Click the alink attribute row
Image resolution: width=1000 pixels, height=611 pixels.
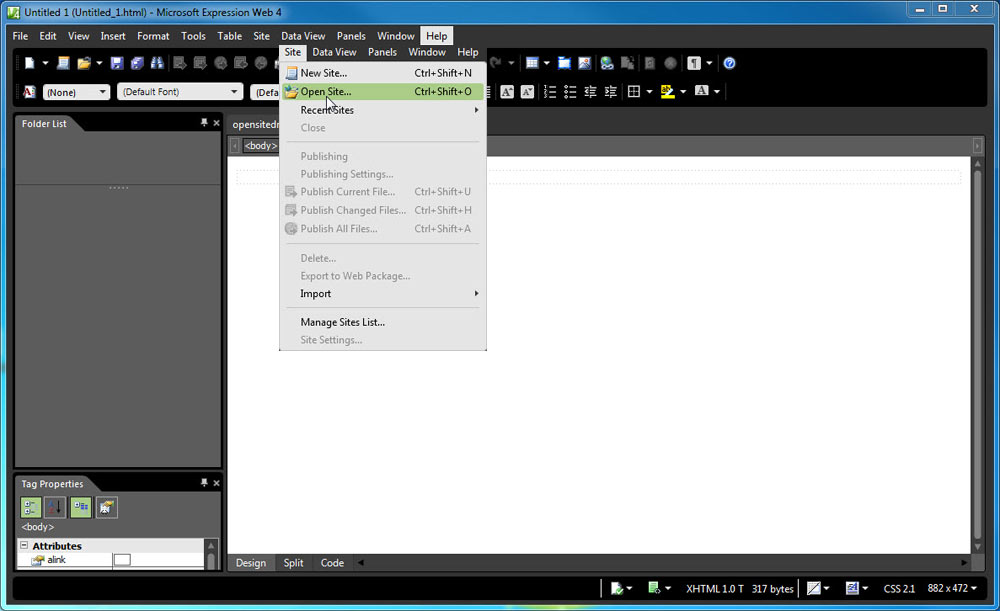110,559
